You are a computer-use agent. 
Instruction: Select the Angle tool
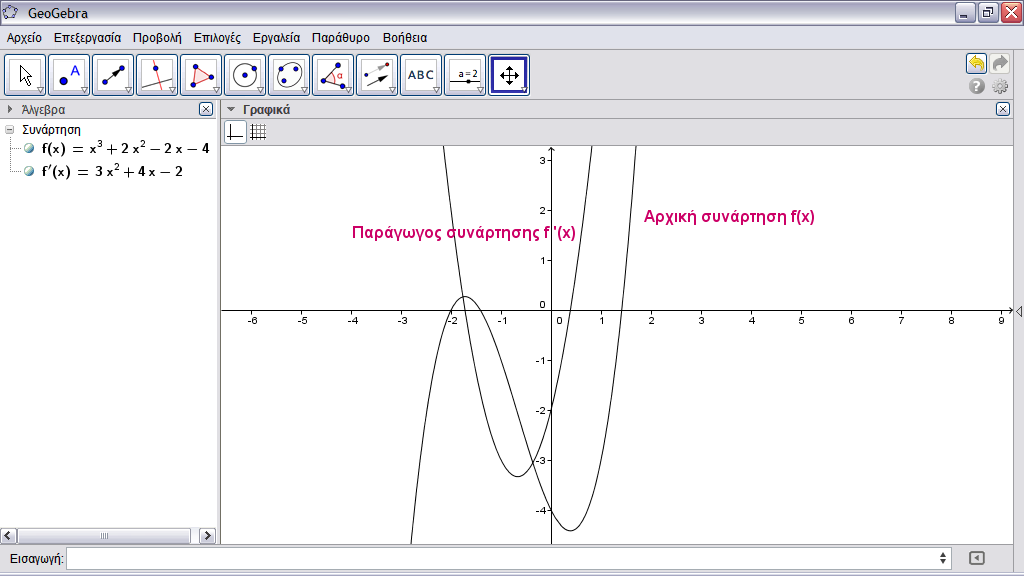click(332, 75)
